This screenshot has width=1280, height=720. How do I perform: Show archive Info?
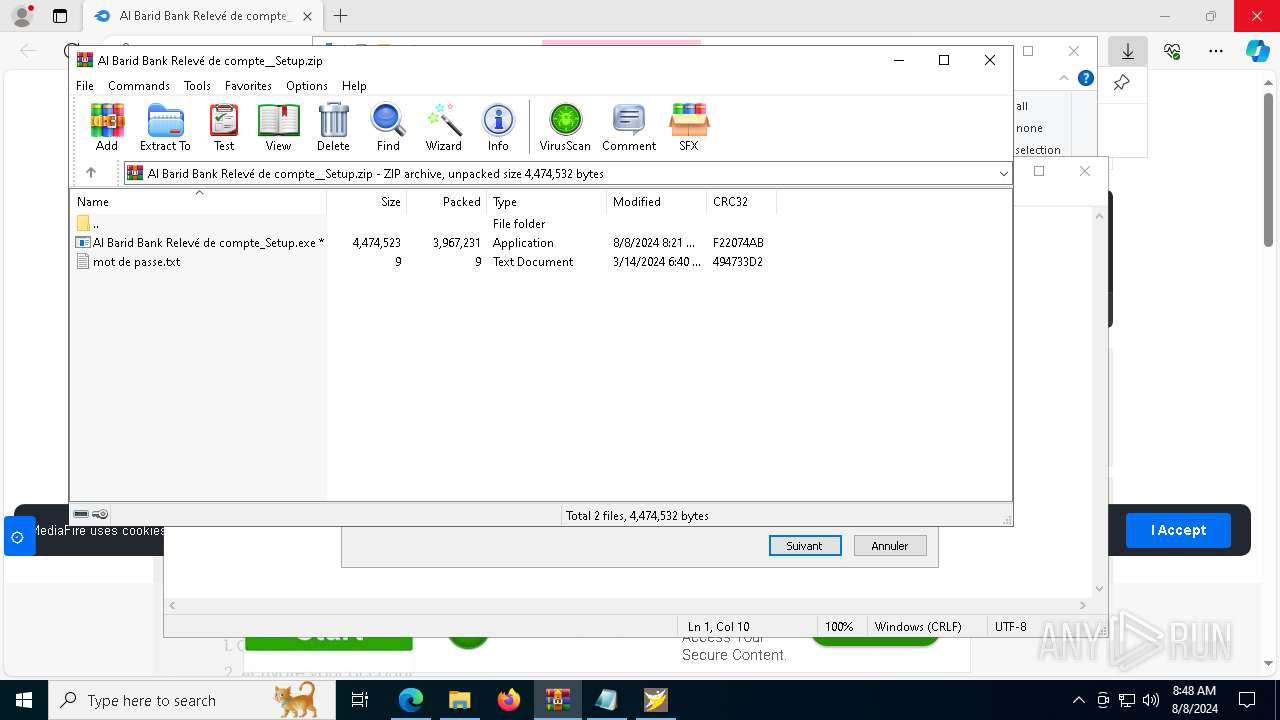(498, 126)
